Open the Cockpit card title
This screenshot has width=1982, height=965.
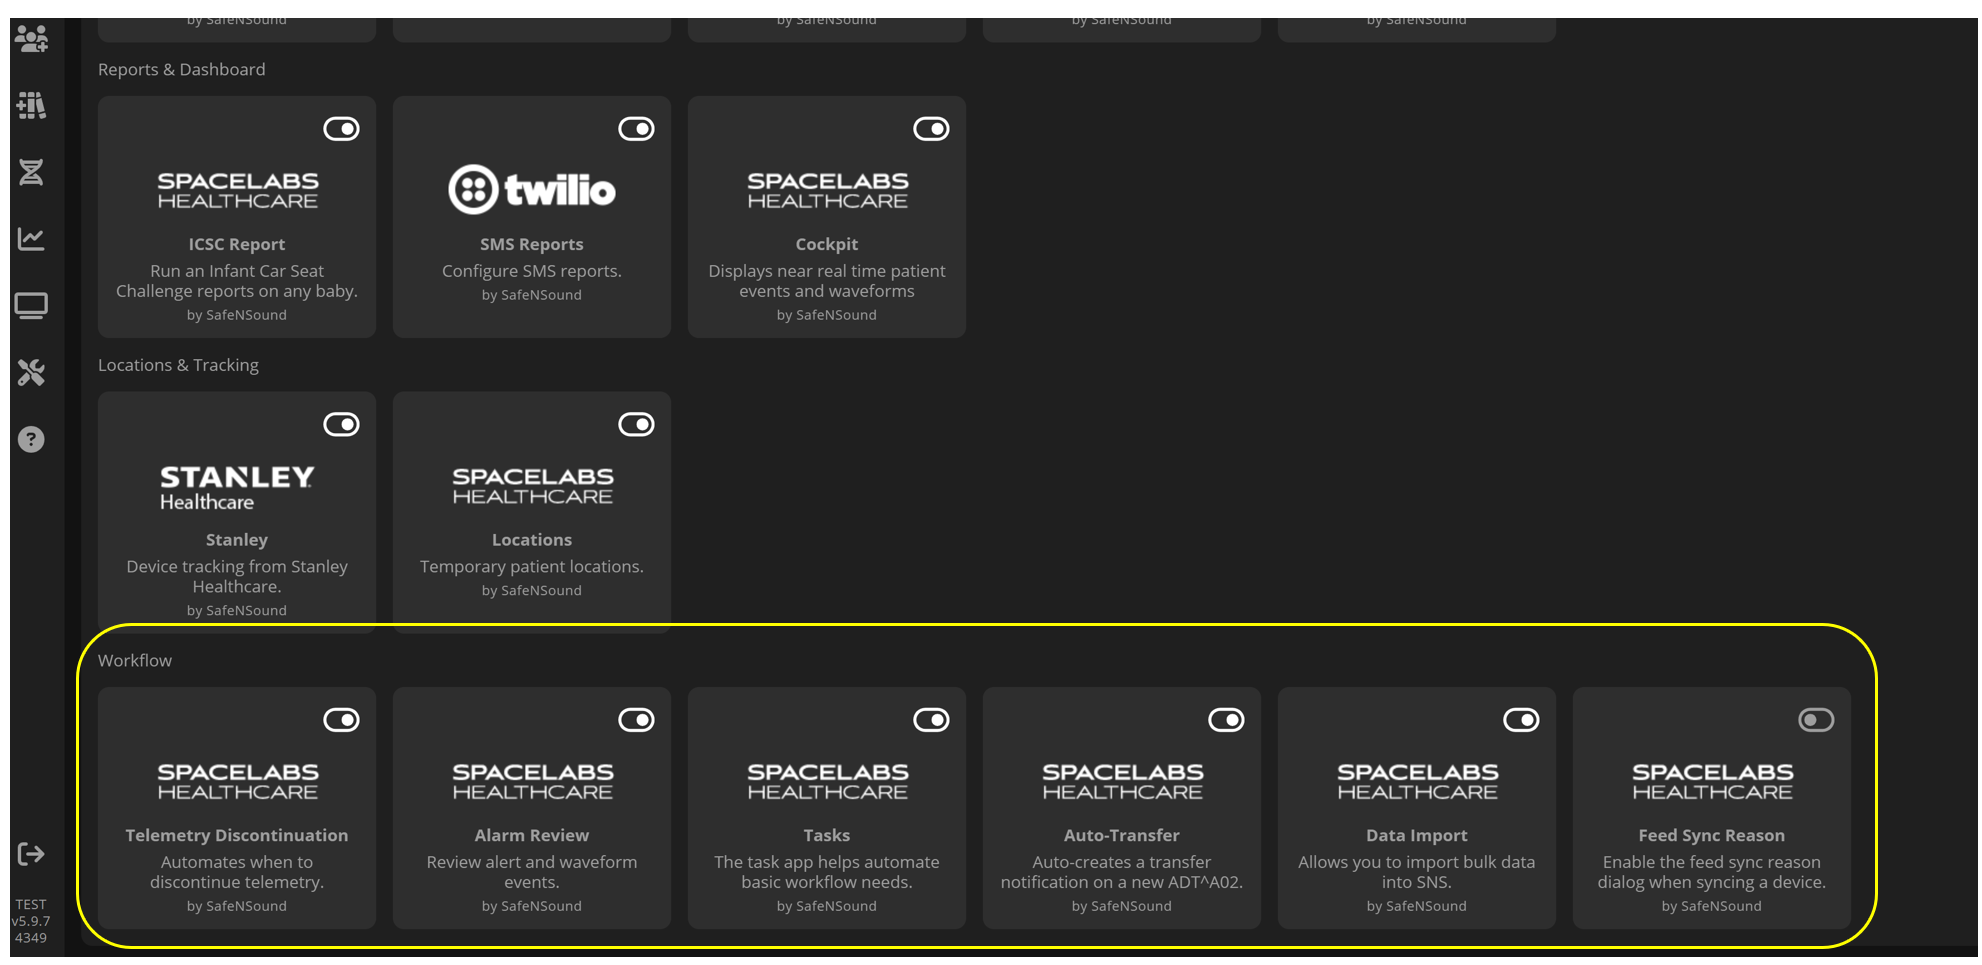tap(827, 244)
